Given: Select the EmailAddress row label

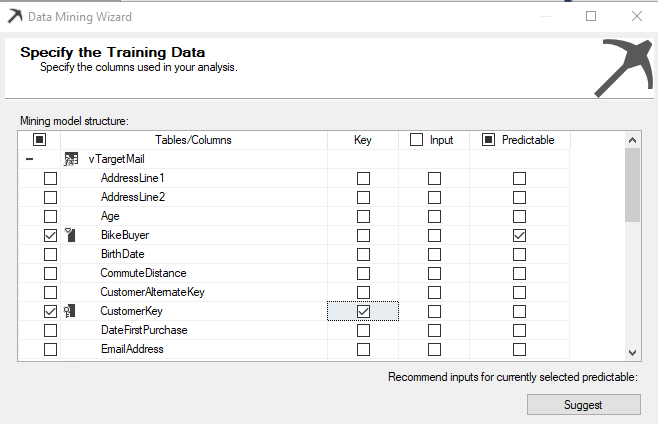Looking at the screenshot, I should tap(132, 349).
